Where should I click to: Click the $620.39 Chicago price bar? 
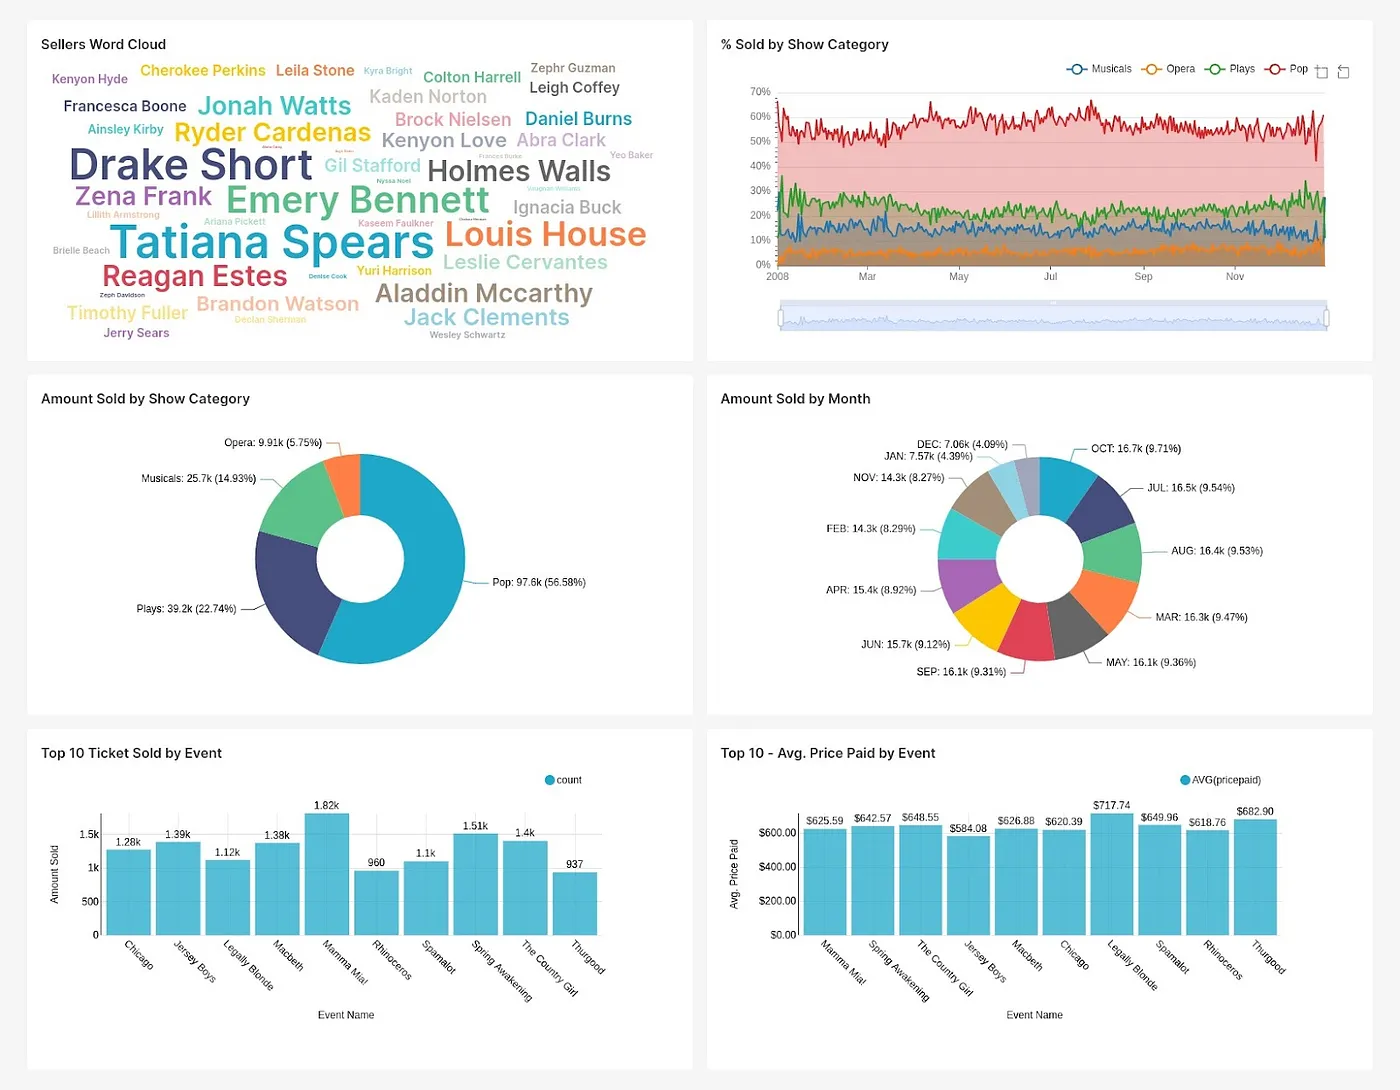(1064, 883)
